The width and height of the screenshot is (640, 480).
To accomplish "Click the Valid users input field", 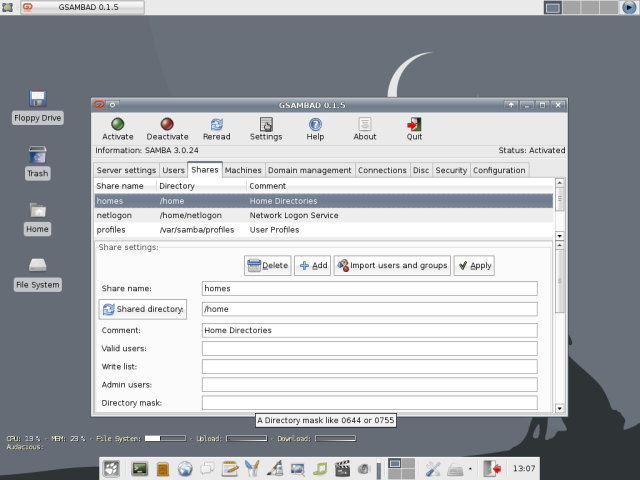I will 369,348.
